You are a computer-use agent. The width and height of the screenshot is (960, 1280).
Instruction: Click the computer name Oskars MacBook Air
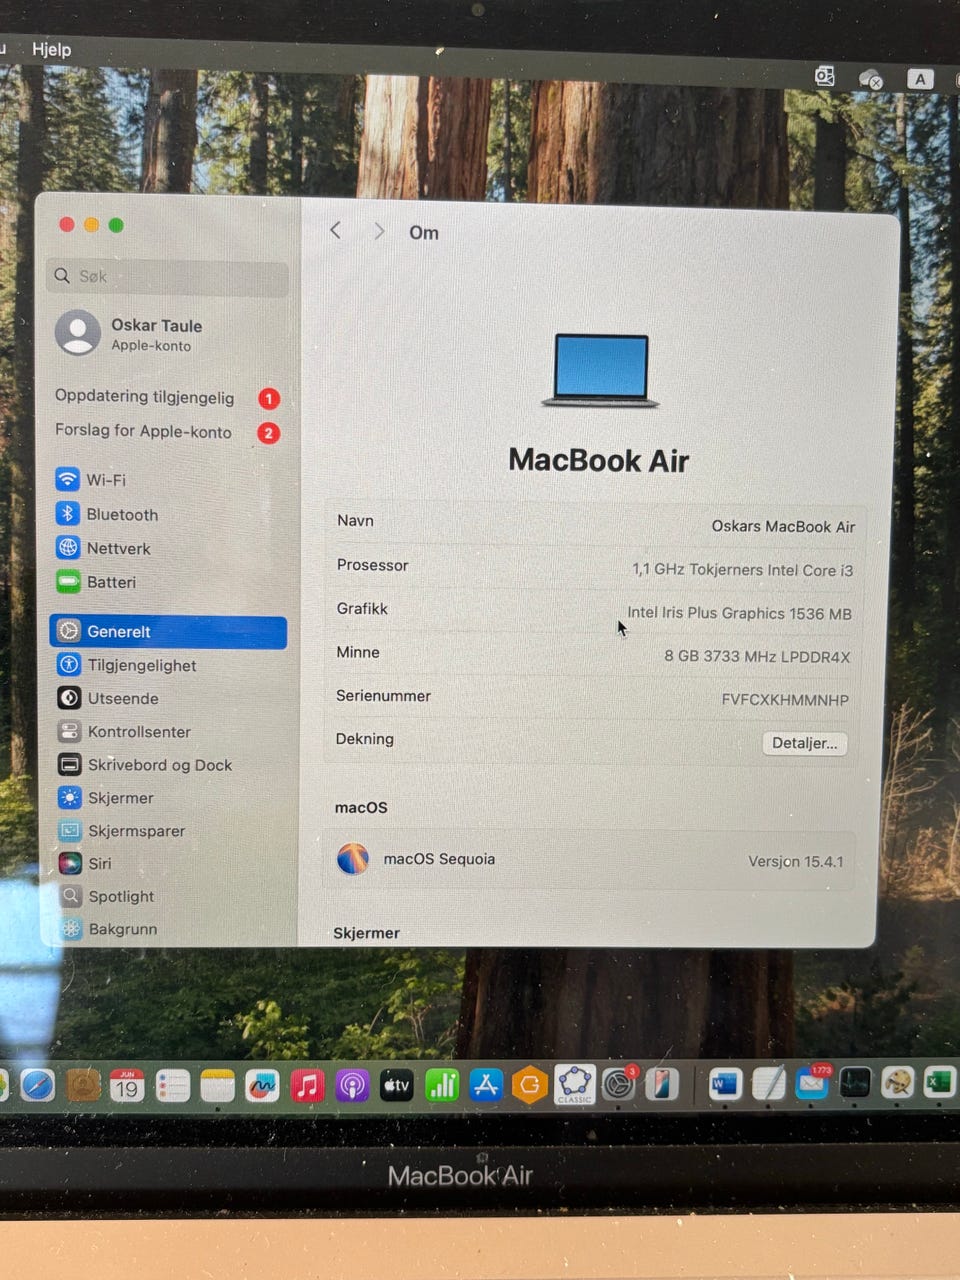pyautogui.click(x=783, y=526)
